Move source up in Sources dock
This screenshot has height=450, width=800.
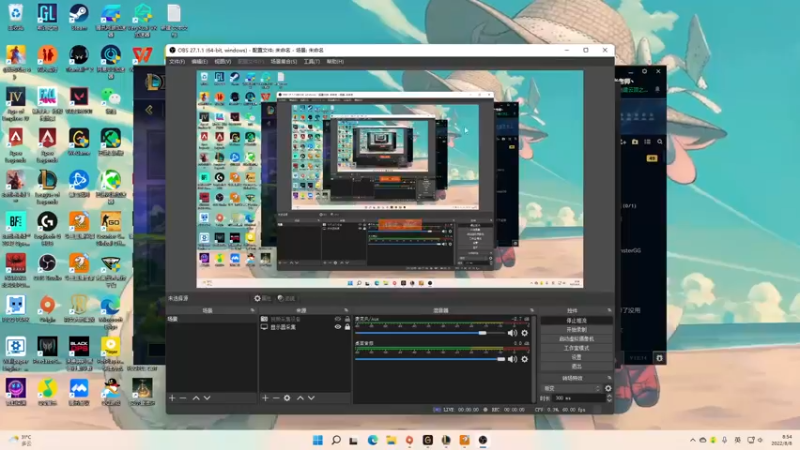(300, 398)
